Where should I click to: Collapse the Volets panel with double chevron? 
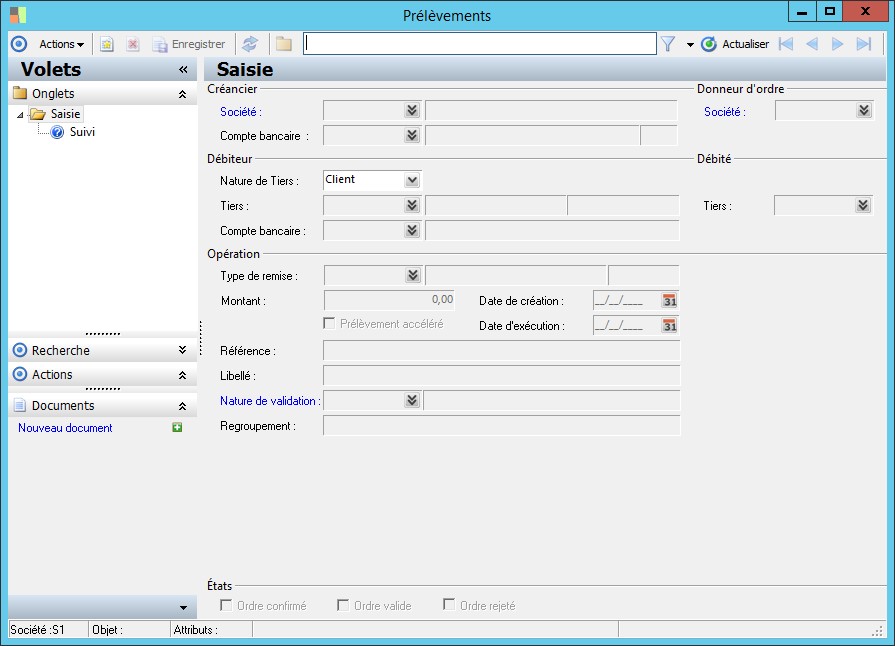183,70
